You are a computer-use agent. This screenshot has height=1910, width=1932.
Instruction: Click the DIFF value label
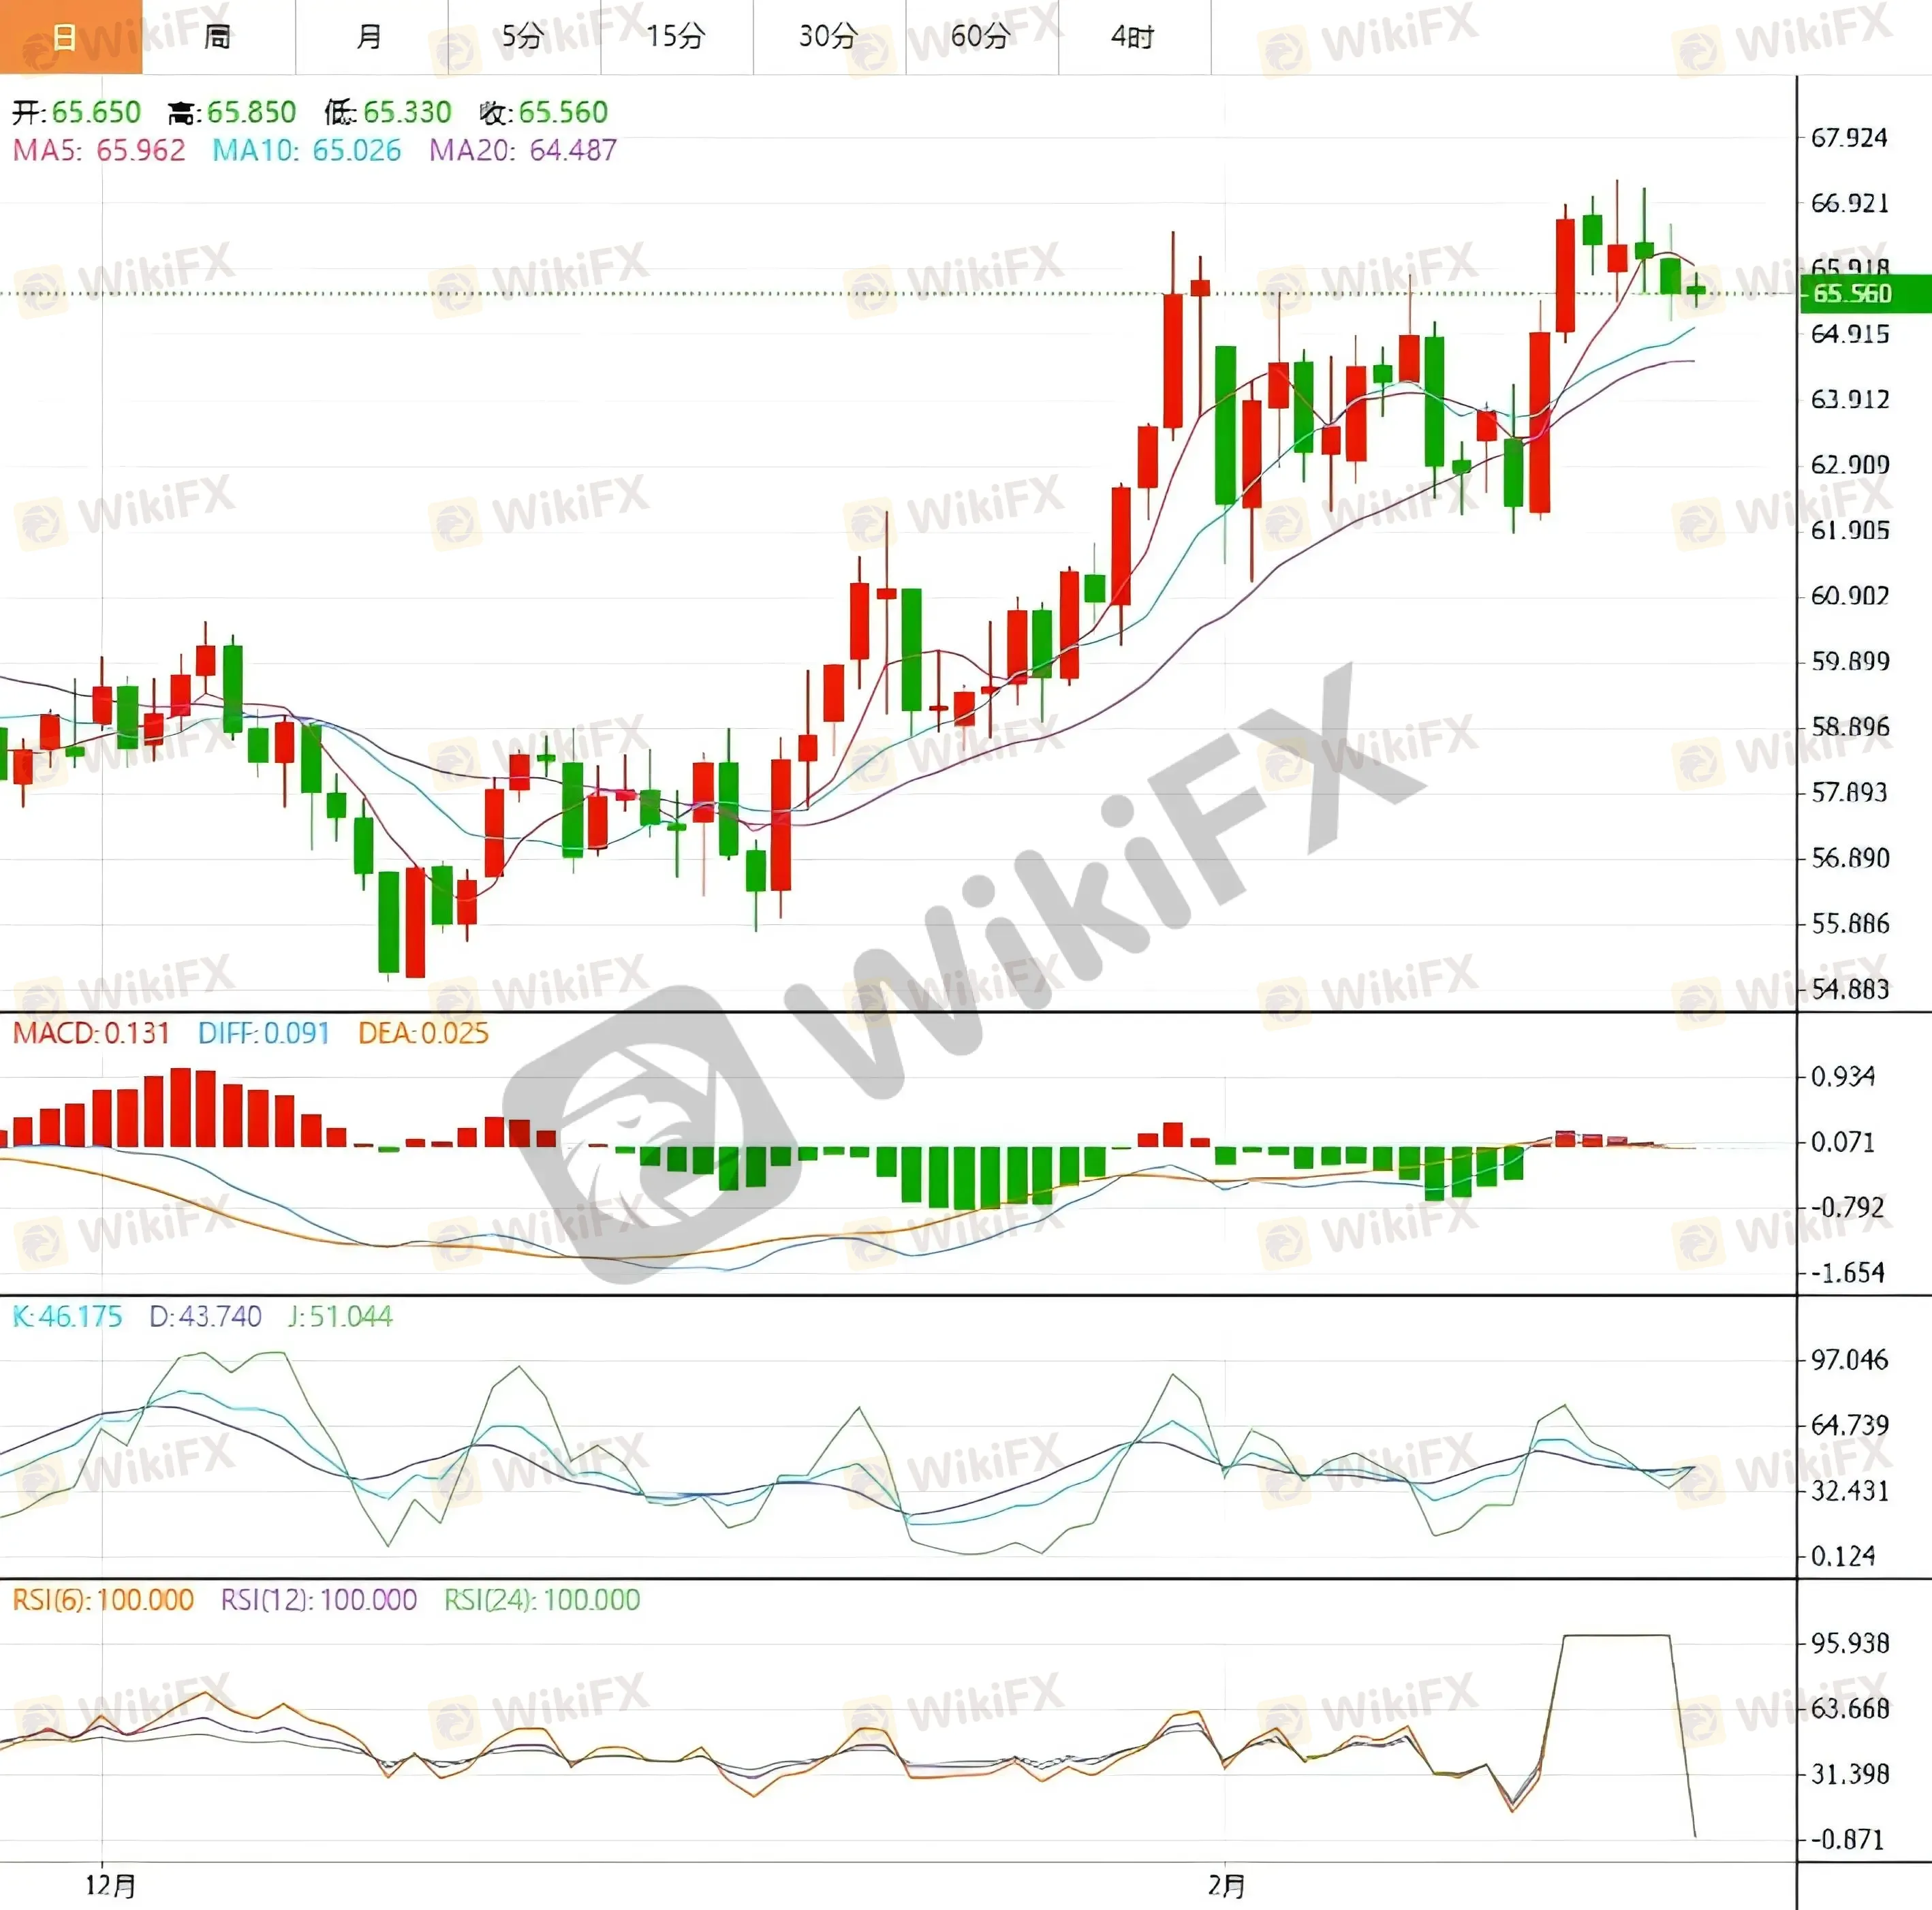[264, 1033]
